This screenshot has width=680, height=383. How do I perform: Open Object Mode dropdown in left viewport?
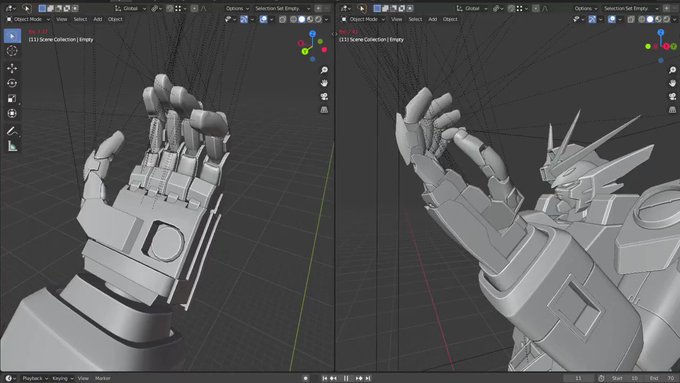coord(28,20)
